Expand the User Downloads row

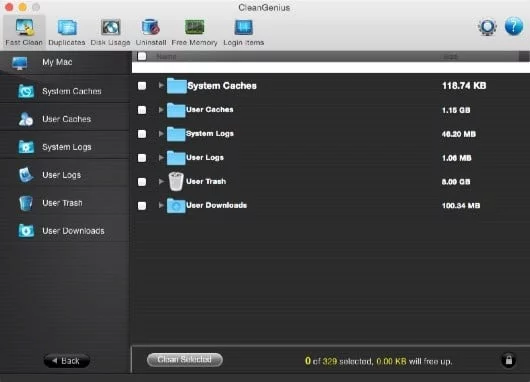(x=161, y=205)
